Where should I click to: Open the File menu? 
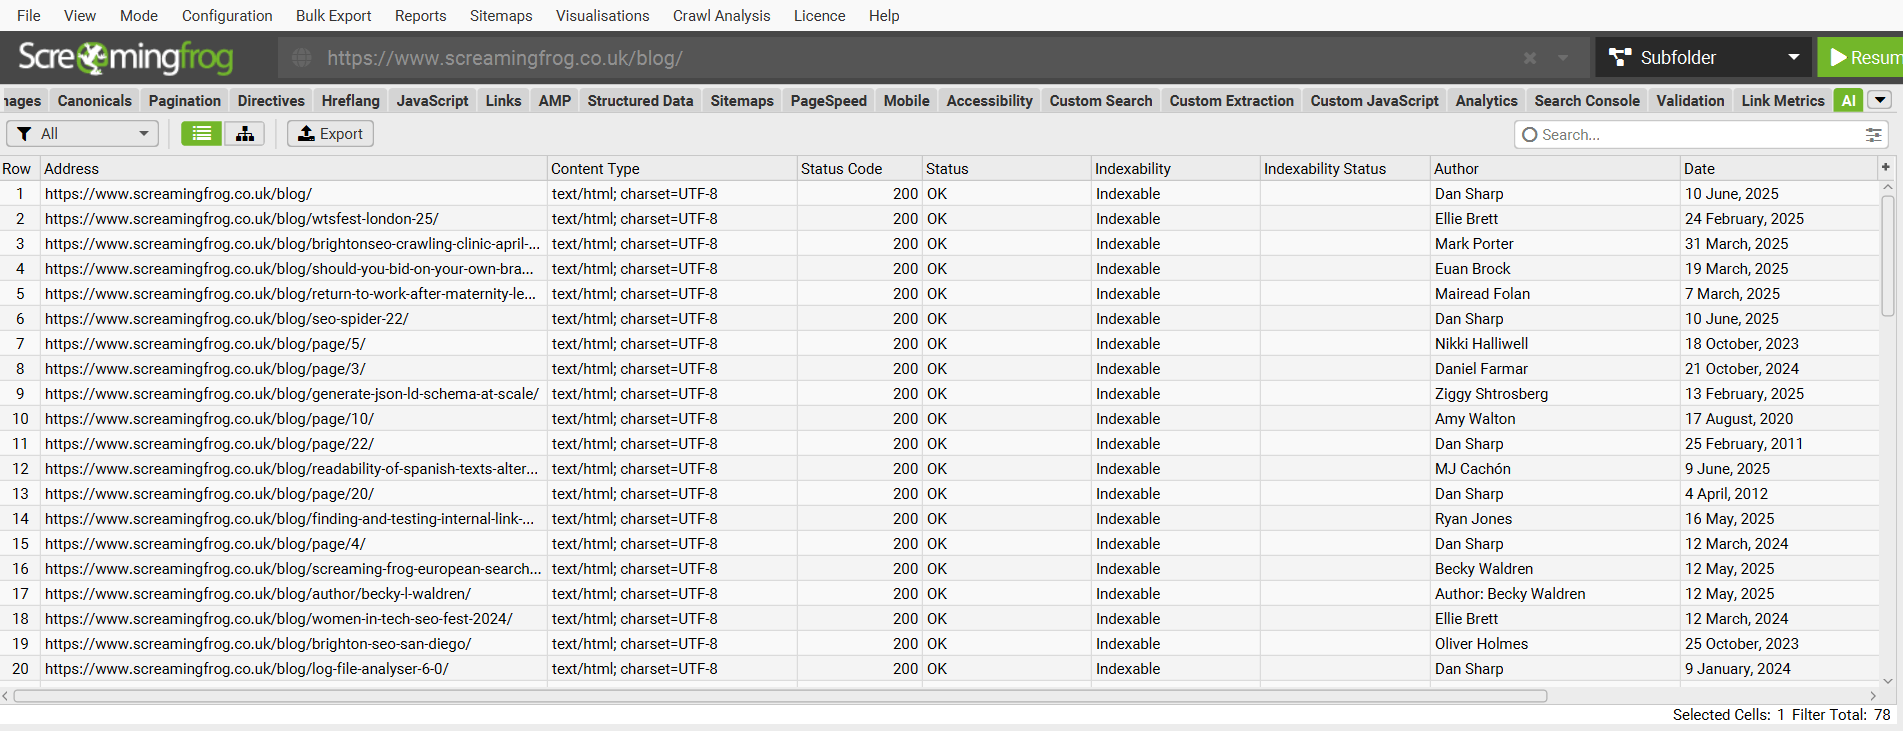29,16
